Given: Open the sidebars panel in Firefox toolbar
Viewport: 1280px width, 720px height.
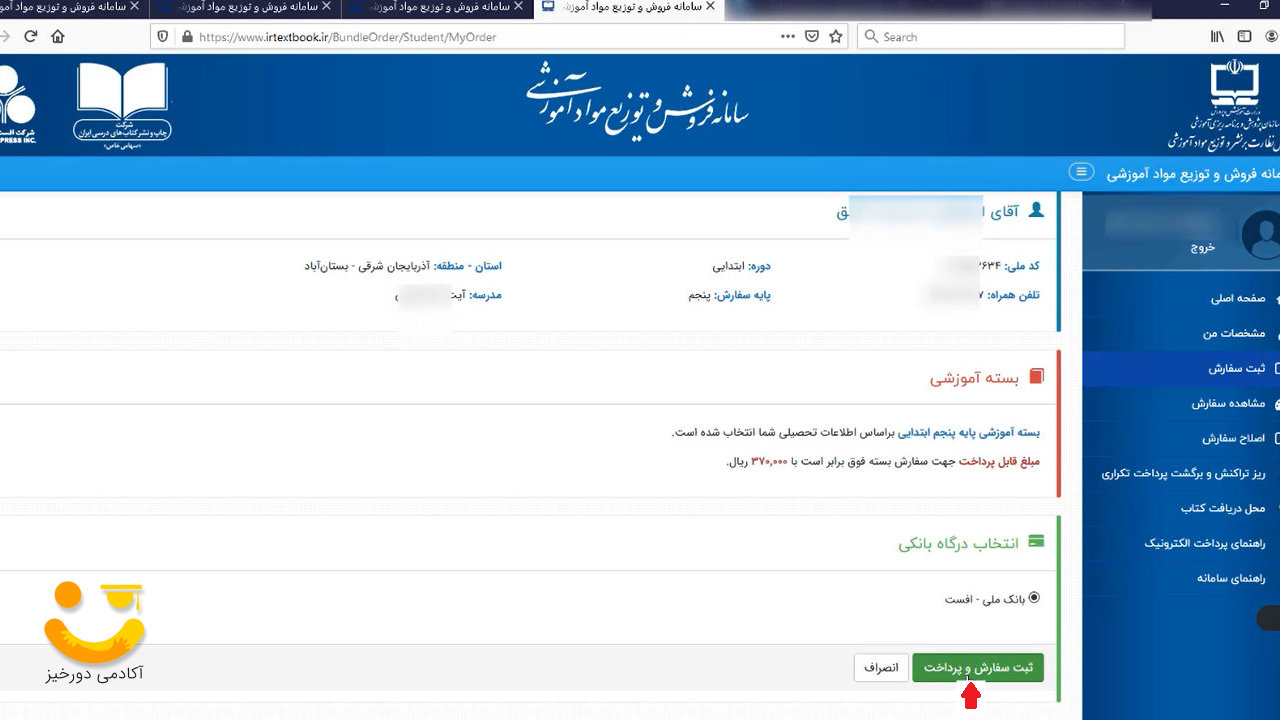Looking at the screenshot, I should tap(1243, 36).
